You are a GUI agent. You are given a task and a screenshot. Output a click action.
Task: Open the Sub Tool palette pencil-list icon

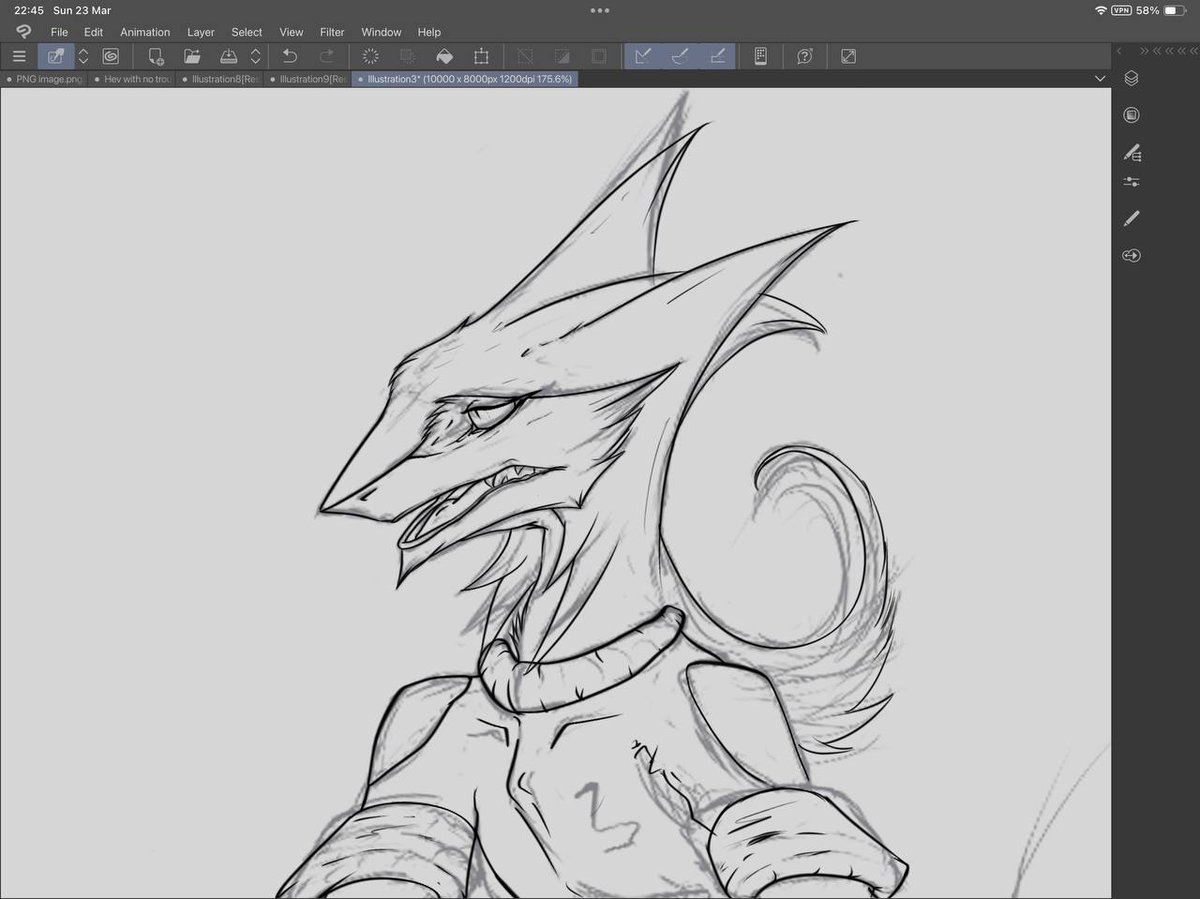click(x=1132, y=153)
